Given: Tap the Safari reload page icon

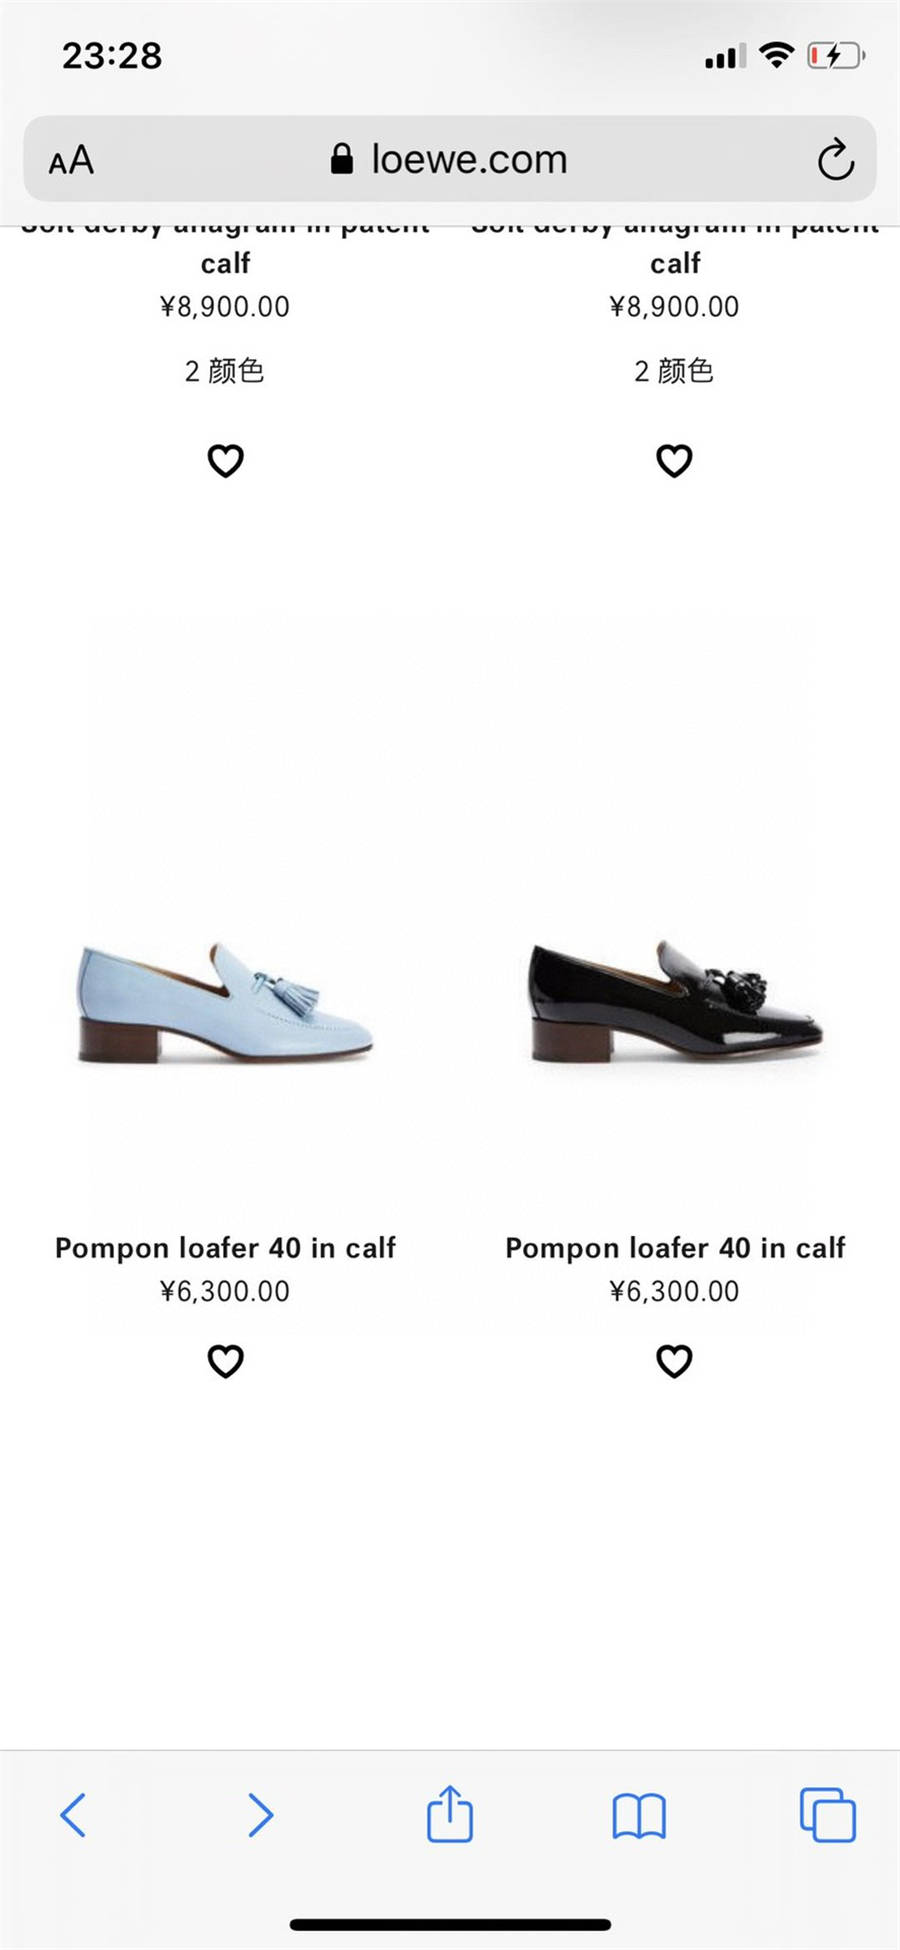Looking at the screenshot, I should pos(835,160).
